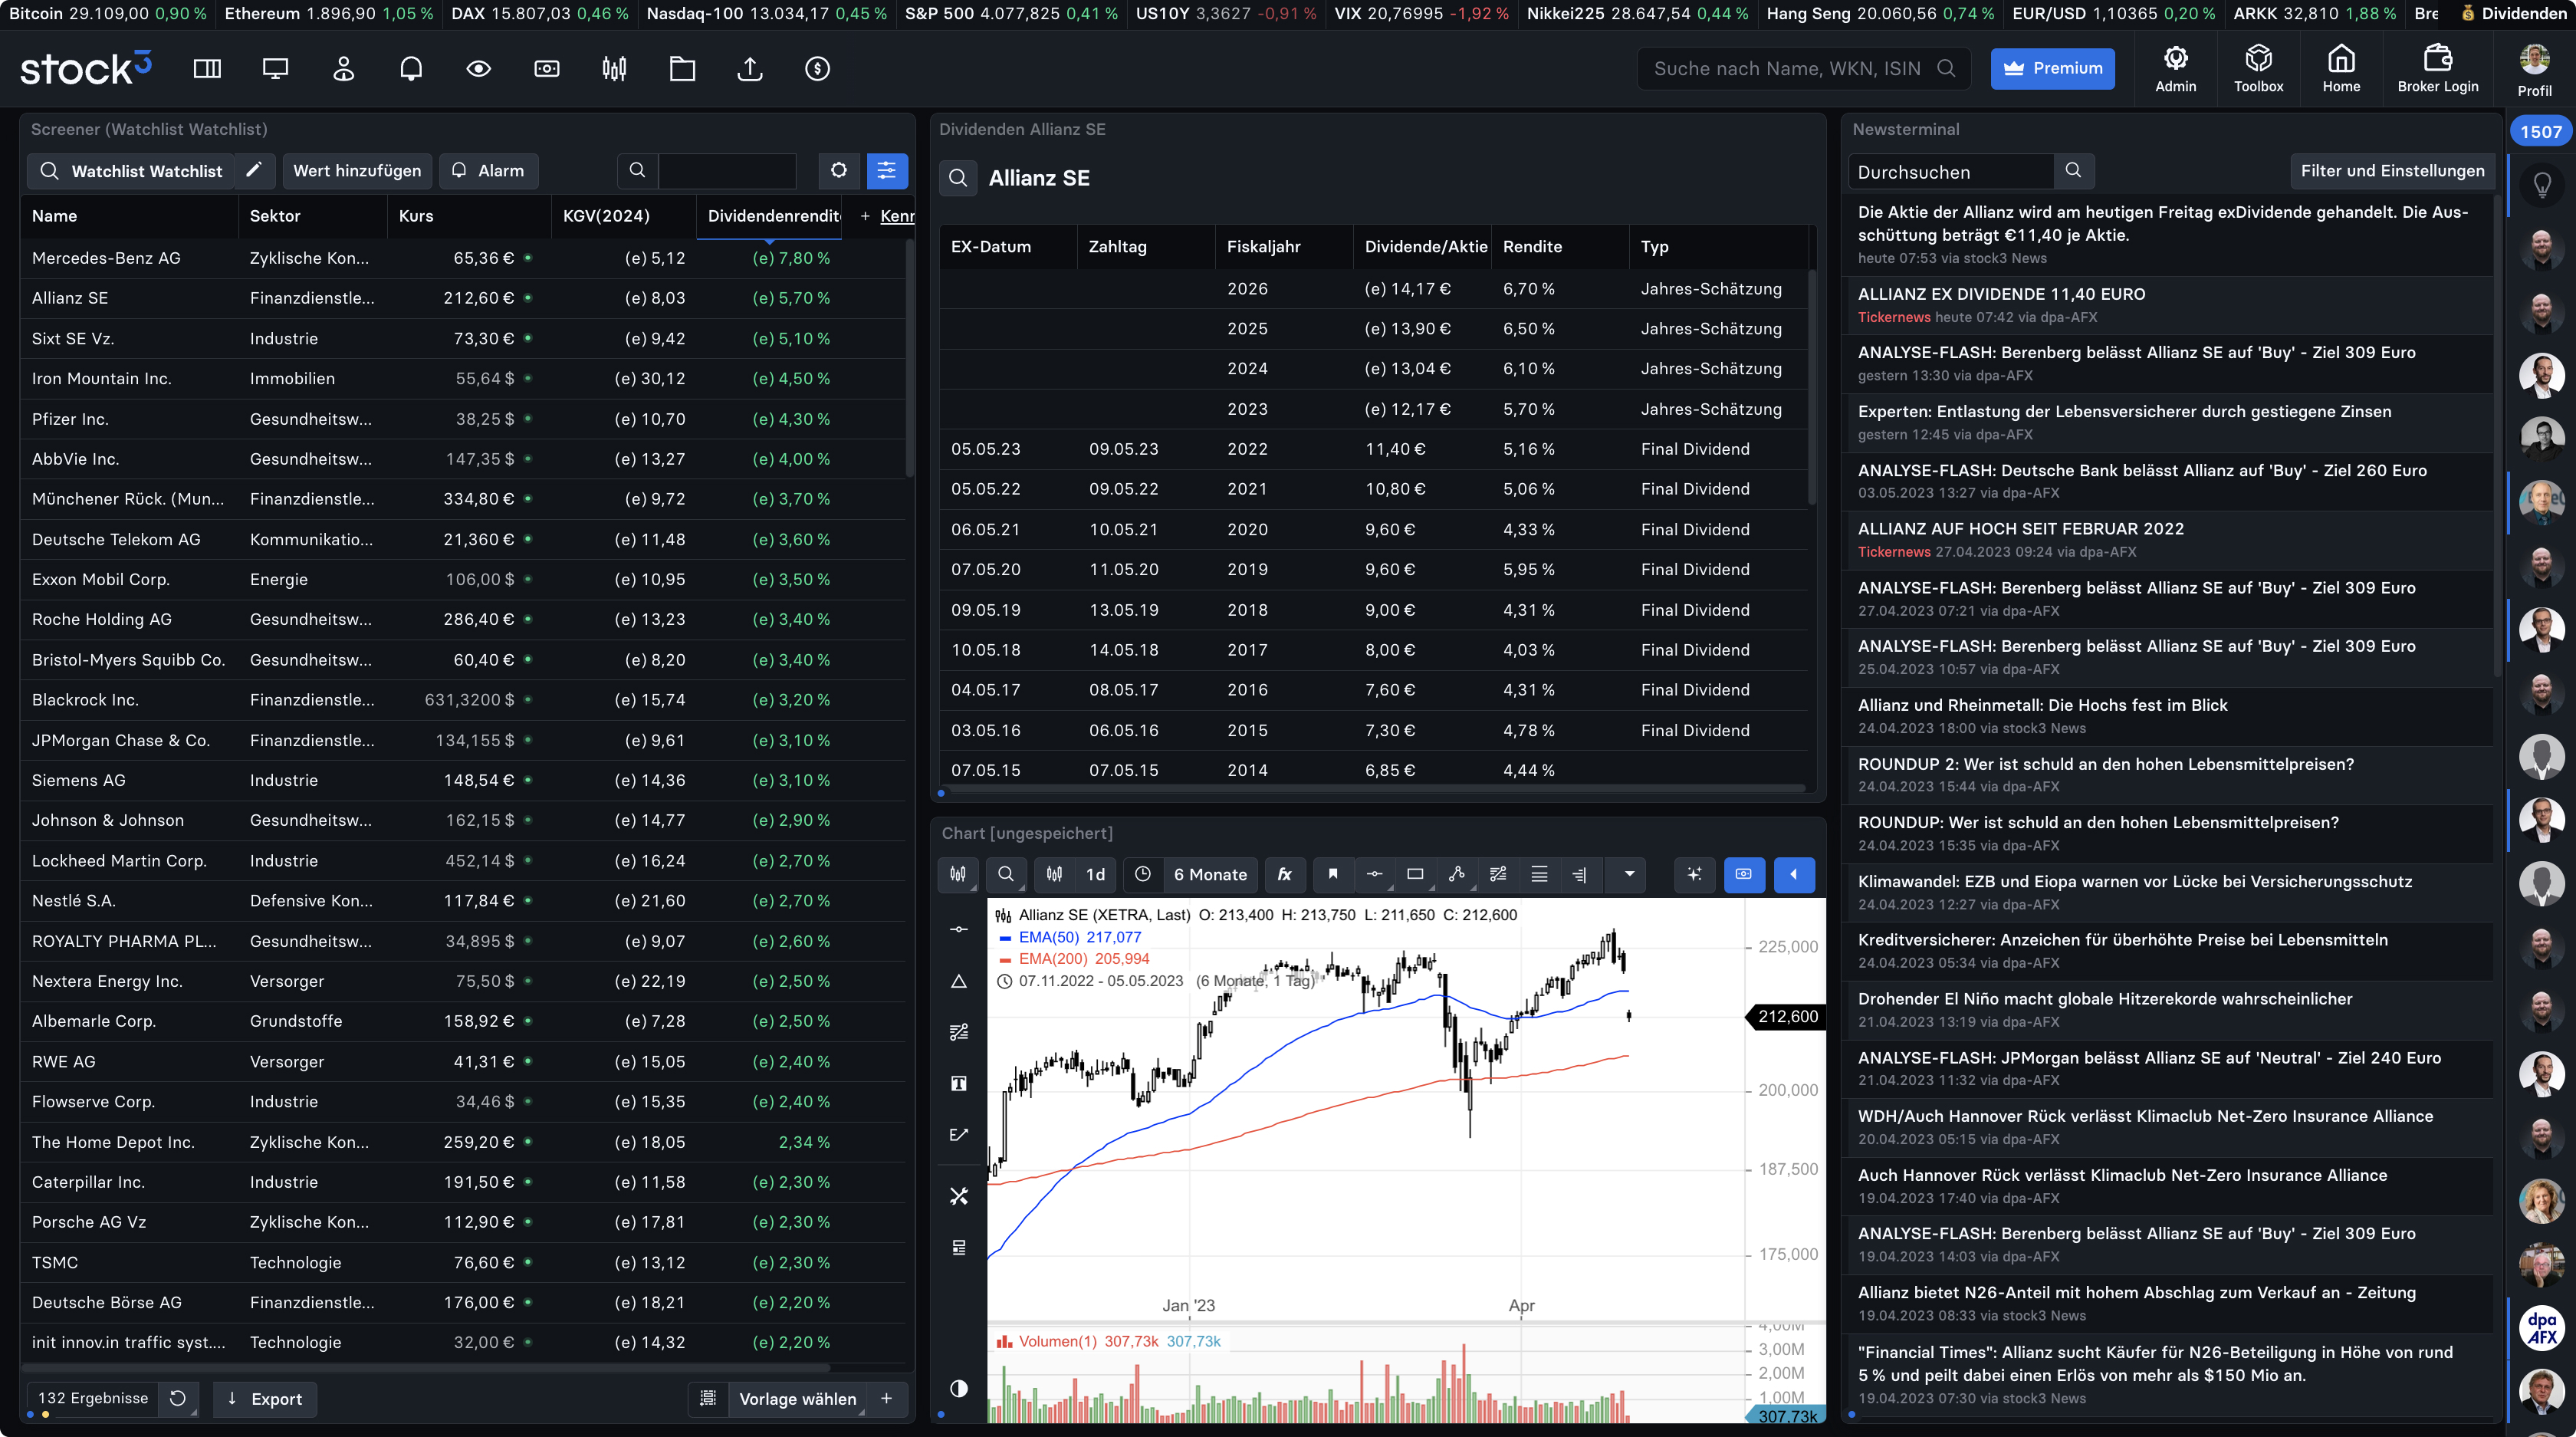Open the person/expert icon in header
The height and width of the screenshot is (1437, 2576).
[x=343, y=69]
